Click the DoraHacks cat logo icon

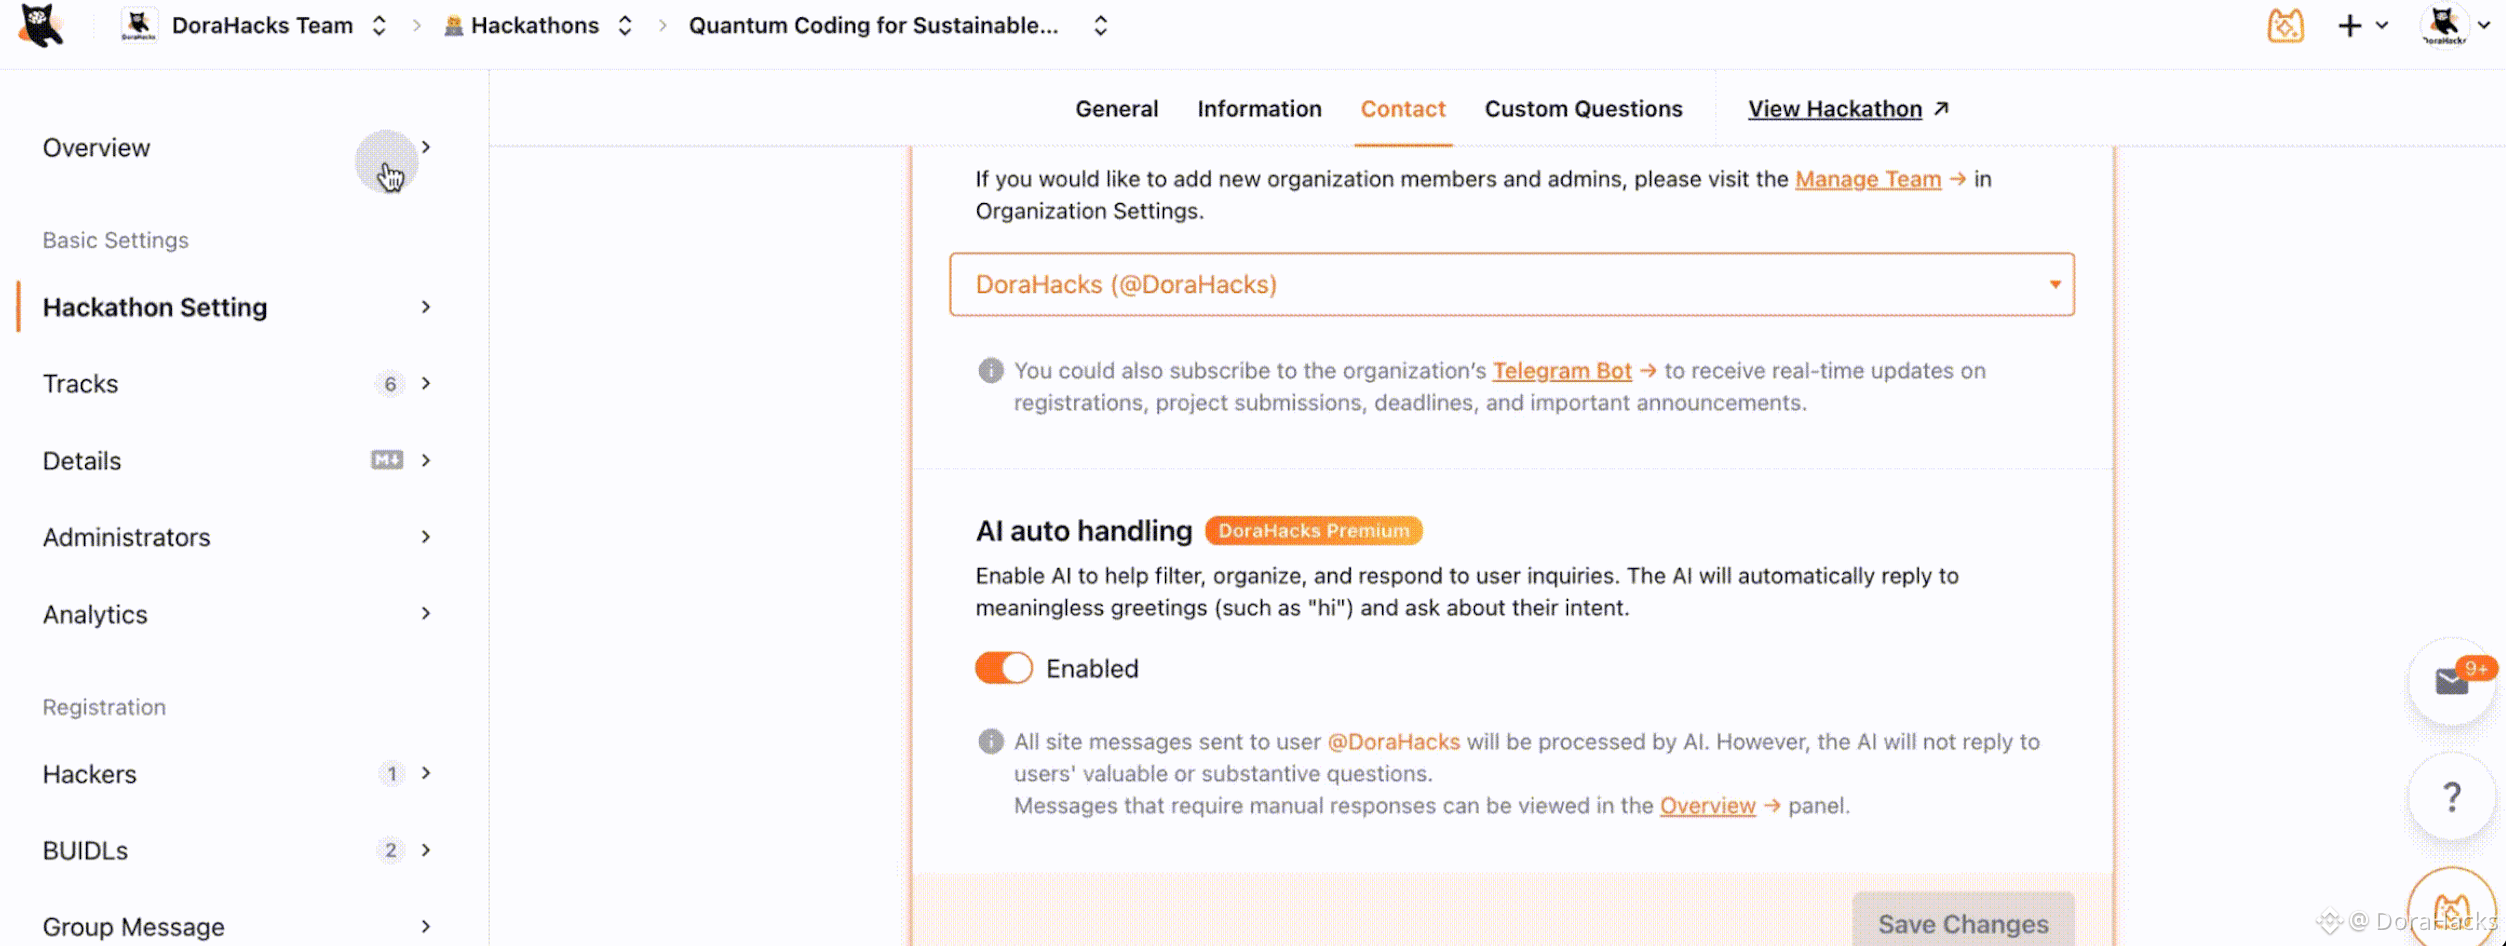click(41, 26)
